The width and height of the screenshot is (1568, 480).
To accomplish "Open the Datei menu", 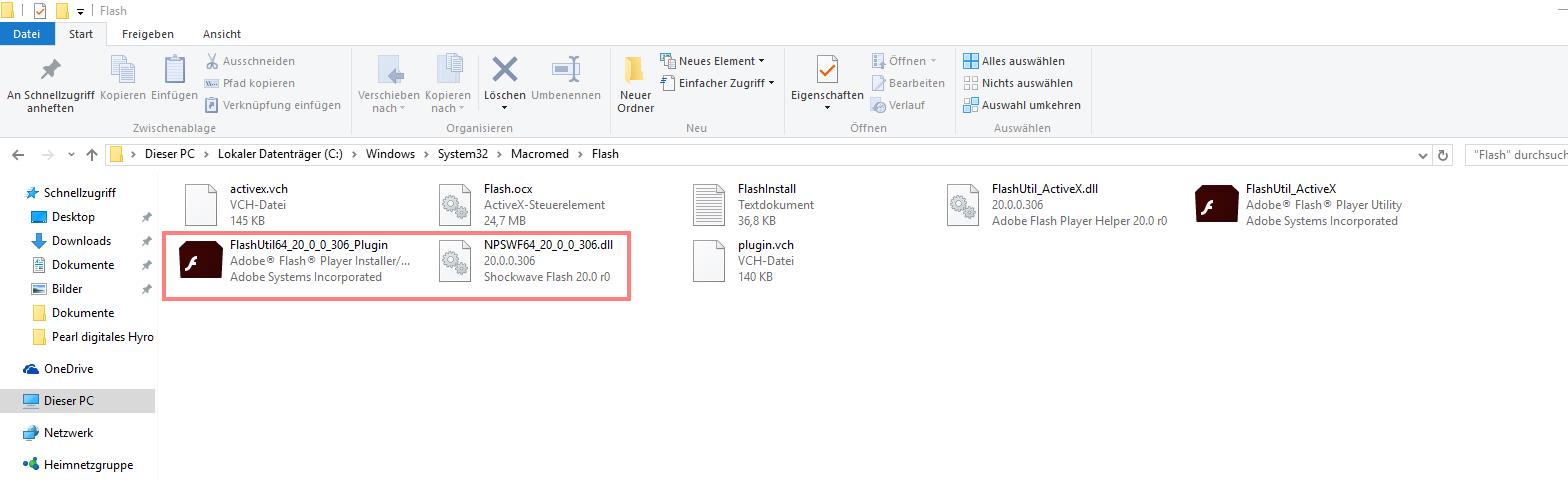I will (27, 34).
